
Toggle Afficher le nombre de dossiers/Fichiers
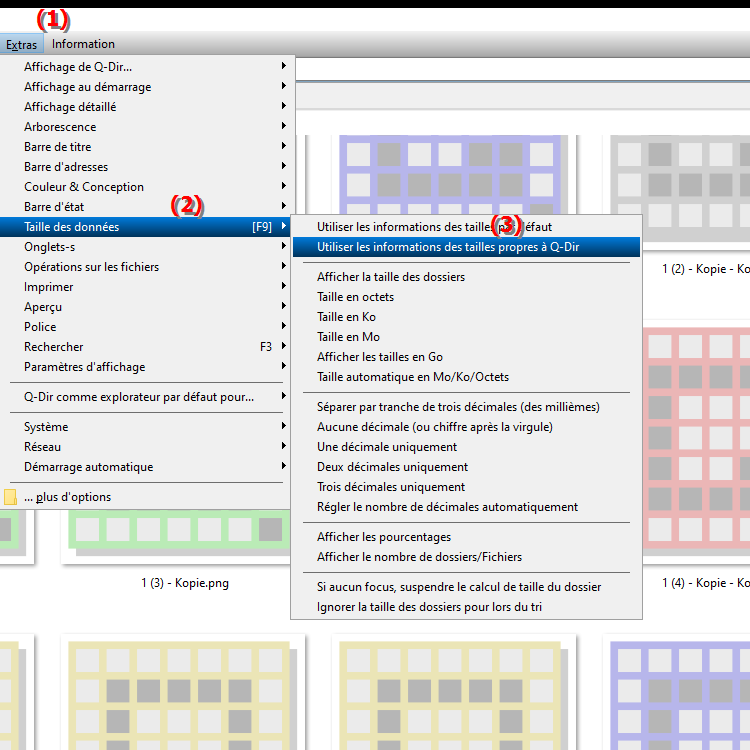pos(419,557)
